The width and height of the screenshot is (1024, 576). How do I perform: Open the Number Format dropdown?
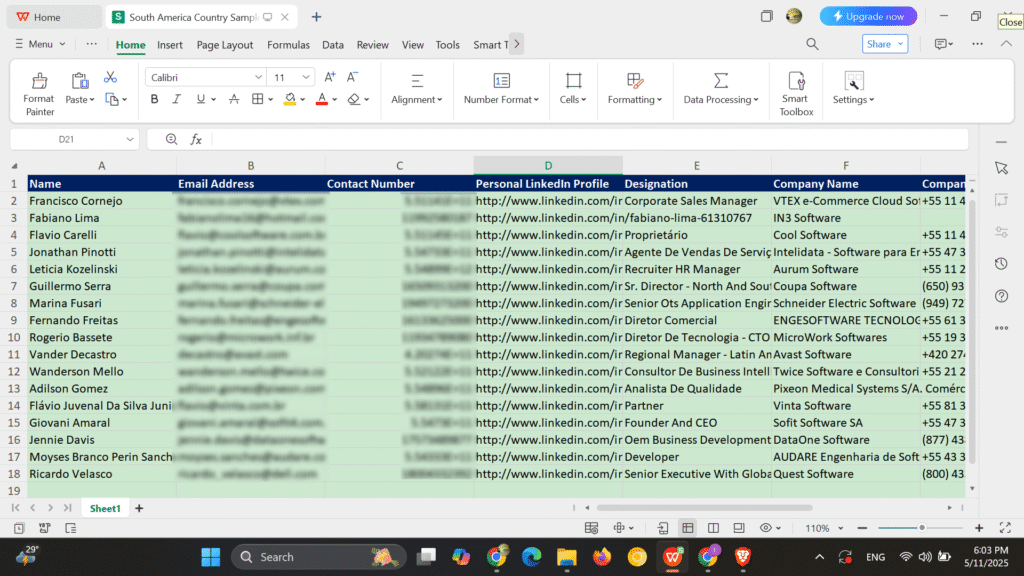pyautogui.click(x=501, y=89)
